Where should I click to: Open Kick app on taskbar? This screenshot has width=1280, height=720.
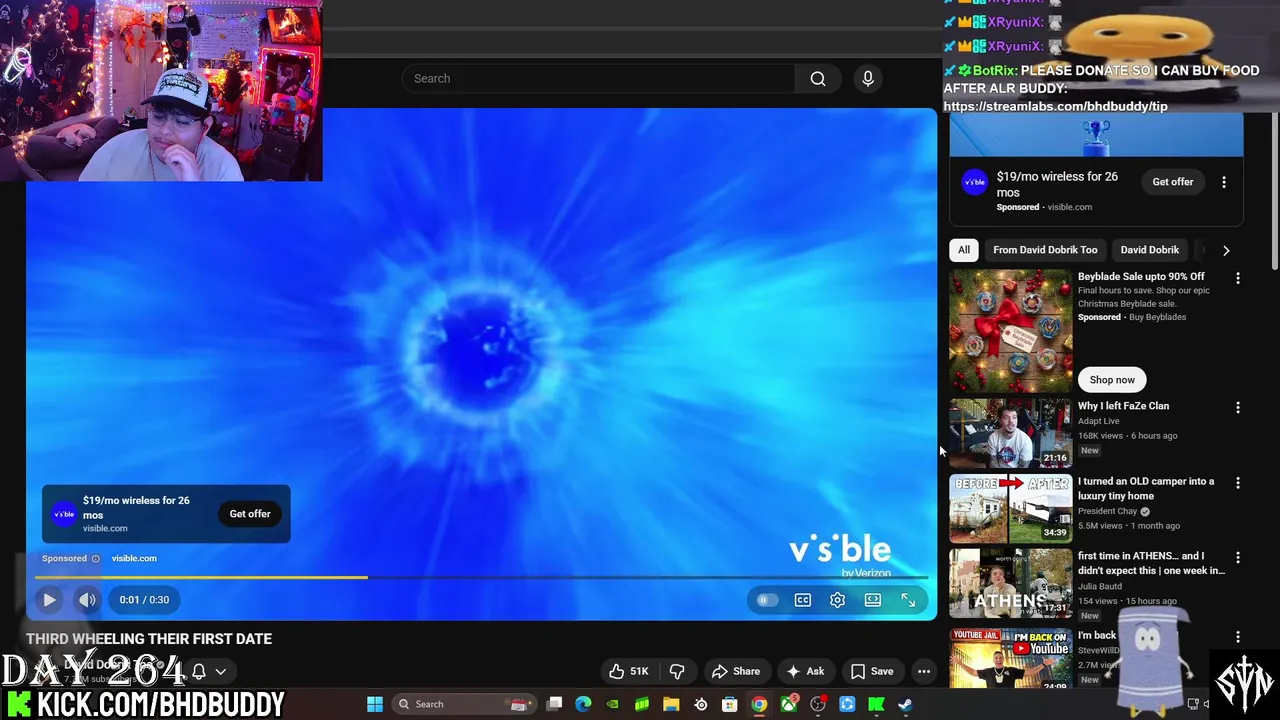[876, 704]
